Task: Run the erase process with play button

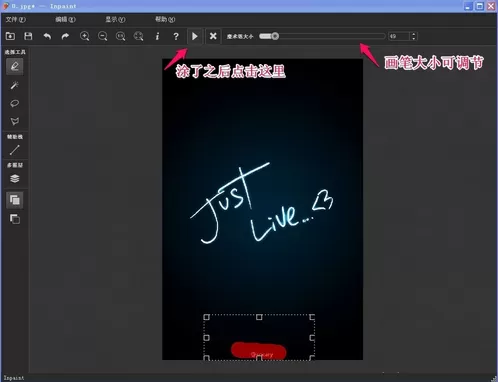Action: [195, 36]
